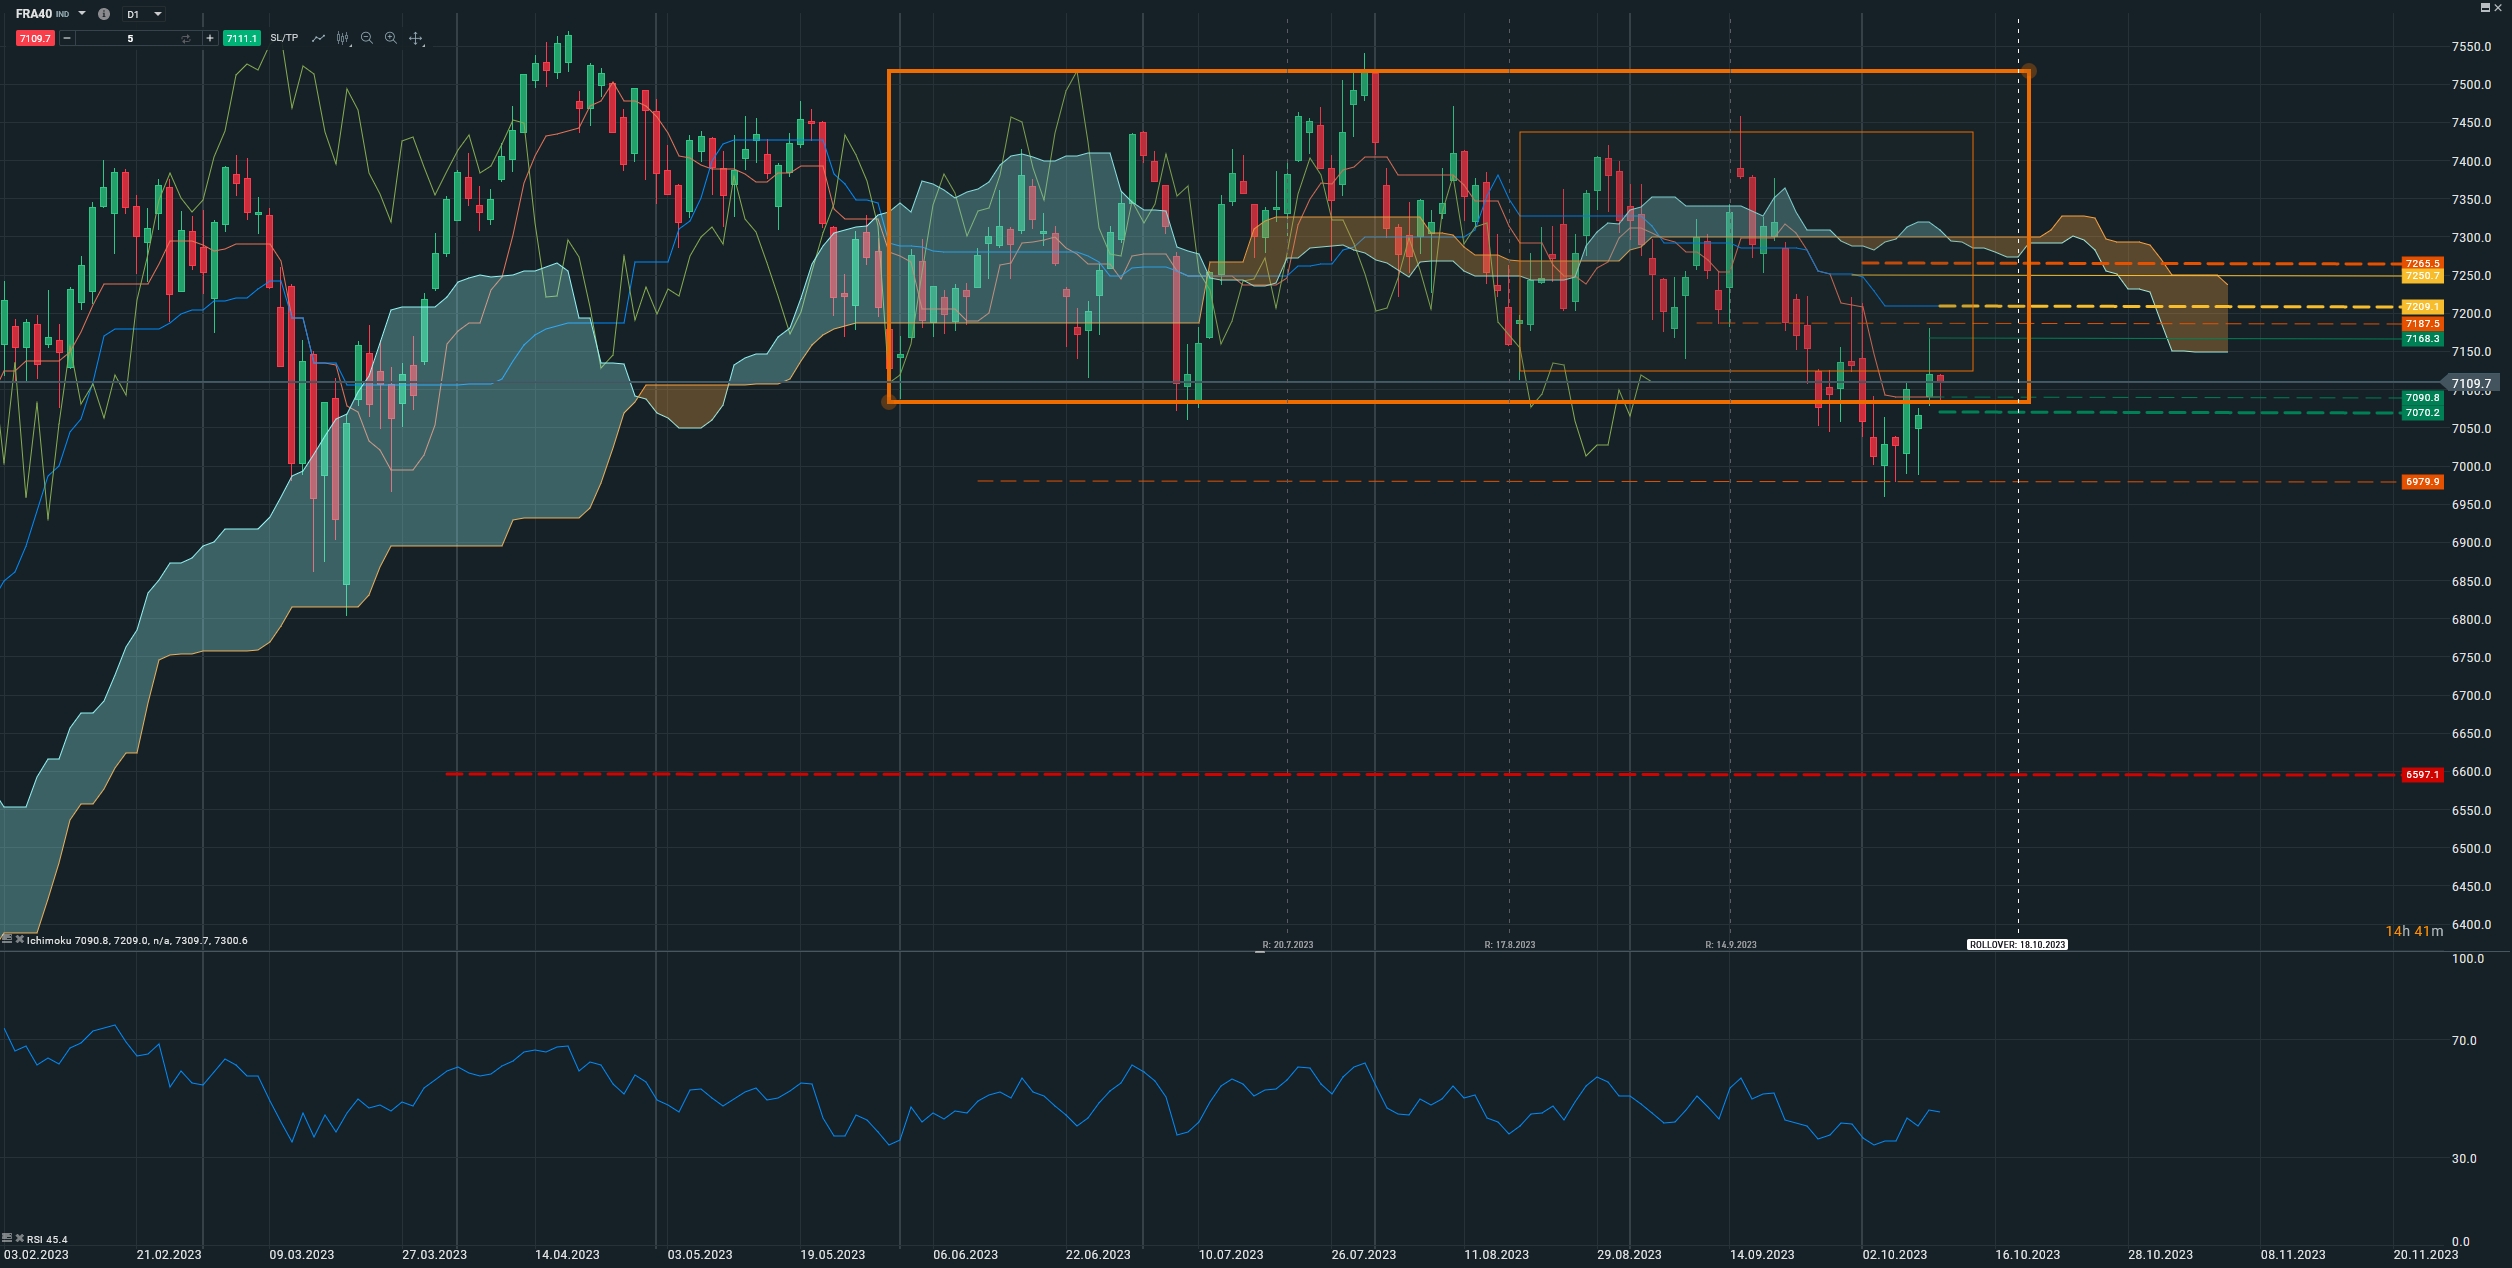Expand the FRA40 symbol dropdown
The image size is (2512, 1268).
click(x=82, y=14)
